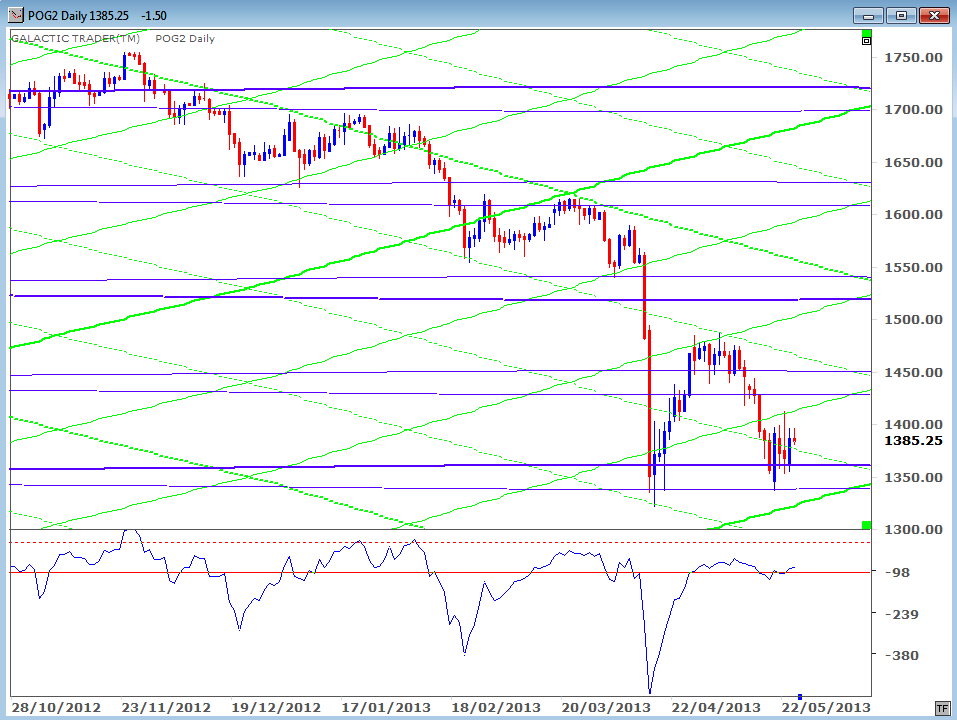957x720 pixels.
Task: Click the 1650.00 price level label
Action: click(913, 162)
